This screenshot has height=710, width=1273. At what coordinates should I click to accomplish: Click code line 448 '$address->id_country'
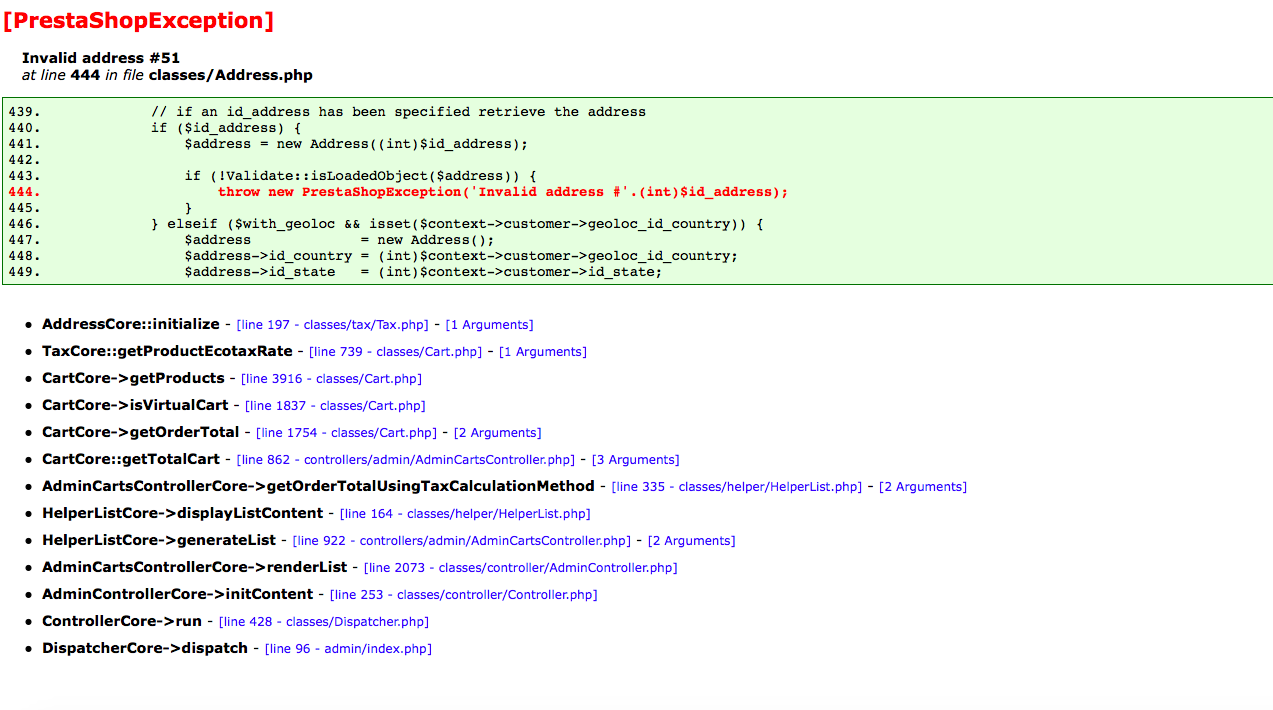pos(461,256)
